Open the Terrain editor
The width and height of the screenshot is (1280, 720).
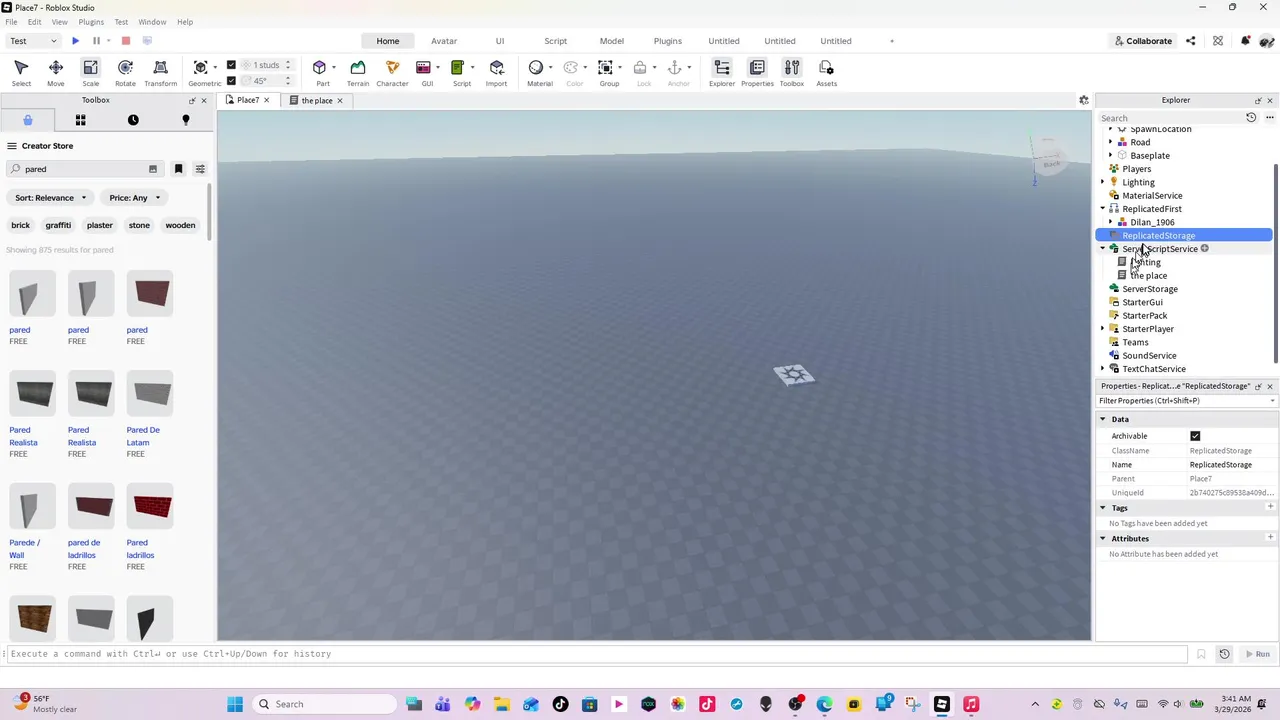357,72
